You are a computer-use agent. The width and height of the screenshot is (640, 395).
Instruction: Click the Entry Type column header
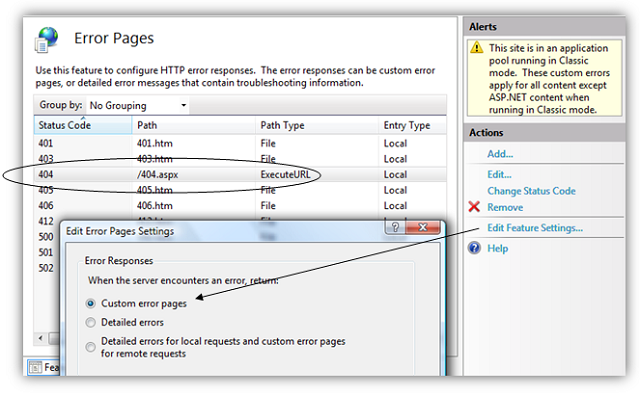pos(412,125)
